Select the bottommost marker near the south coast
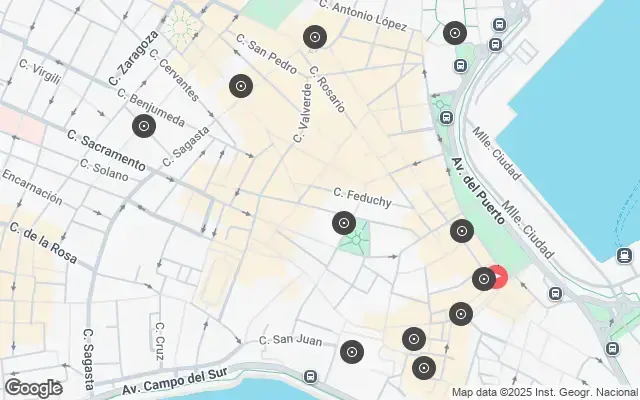Viewport: 640px width, 400px height. (x=424, y=368)
